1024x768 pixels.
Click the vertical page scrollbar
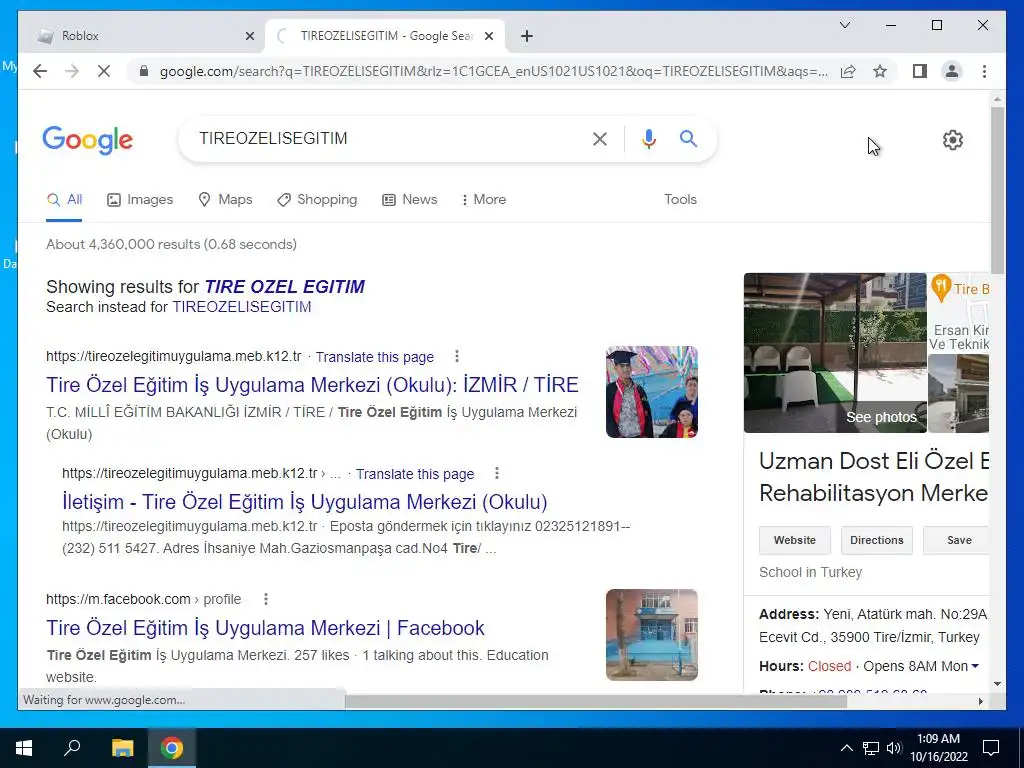click(997, 191)
